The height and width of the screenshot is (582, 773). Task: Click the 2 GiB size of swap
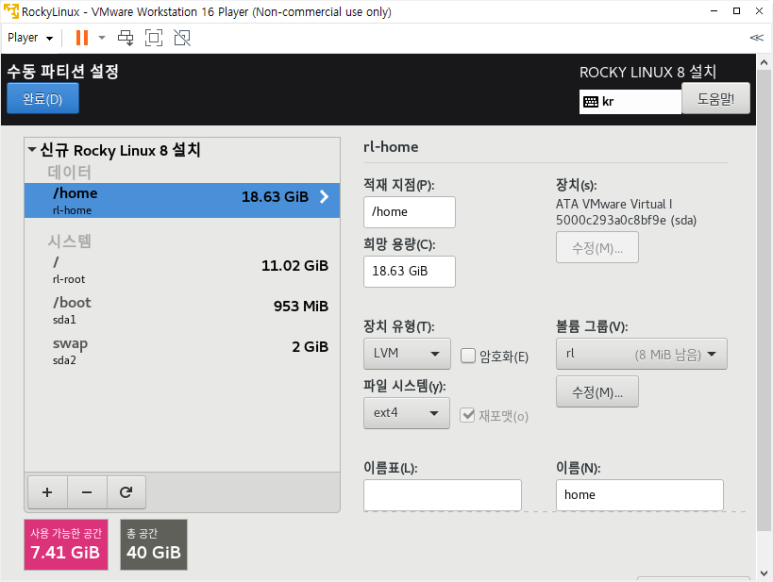310,347
